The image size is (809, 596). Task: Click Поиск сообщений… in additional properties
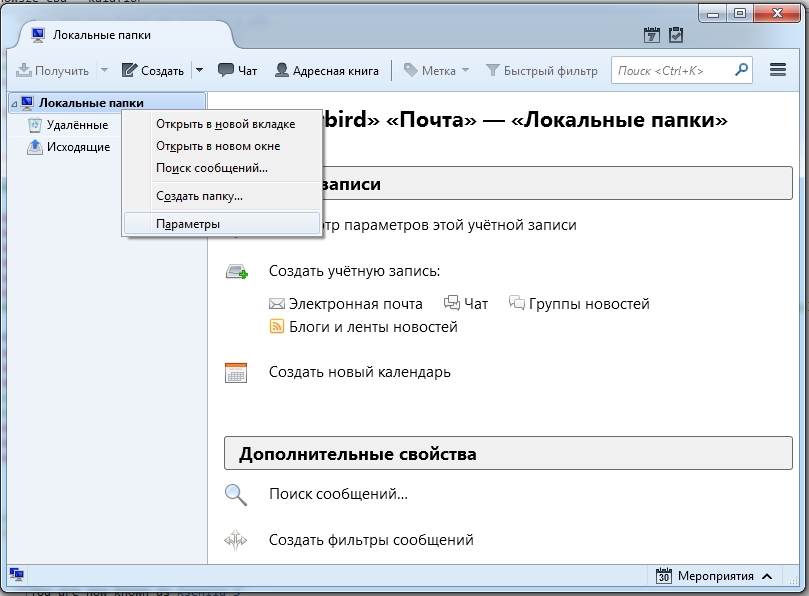pyautogui.click(x=338, y=494)
